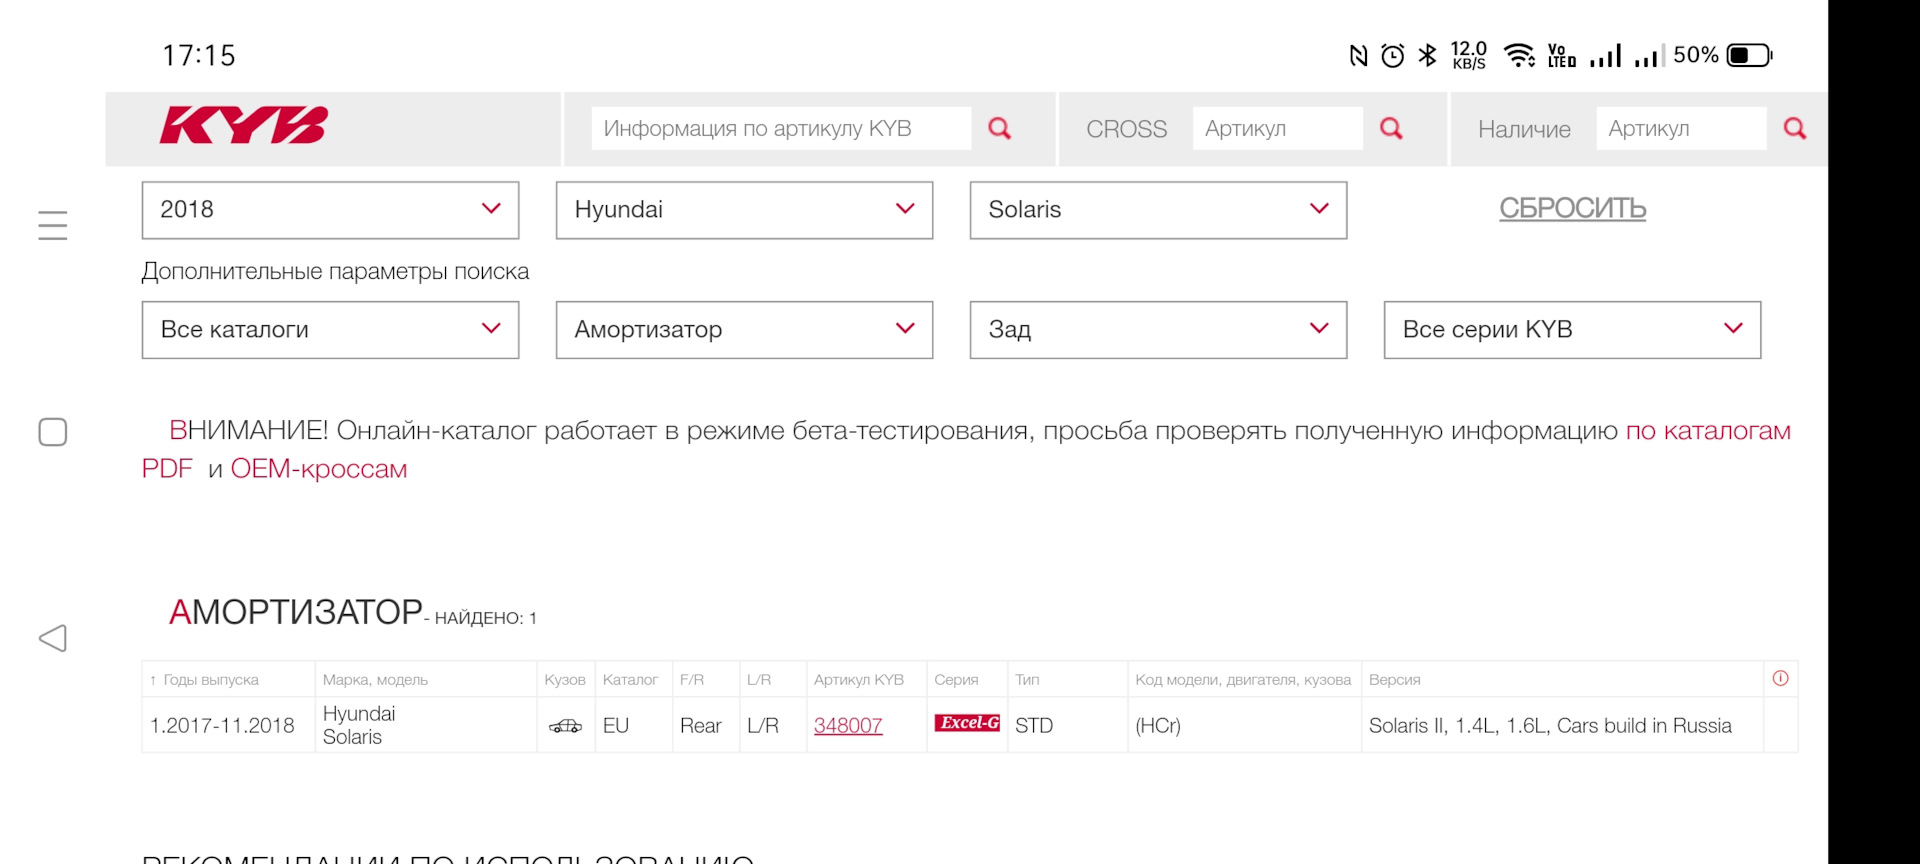This screenshot has height=864, width=1920.
Task: Click the sedan body type icon
Action: click(x=565, y=726)
